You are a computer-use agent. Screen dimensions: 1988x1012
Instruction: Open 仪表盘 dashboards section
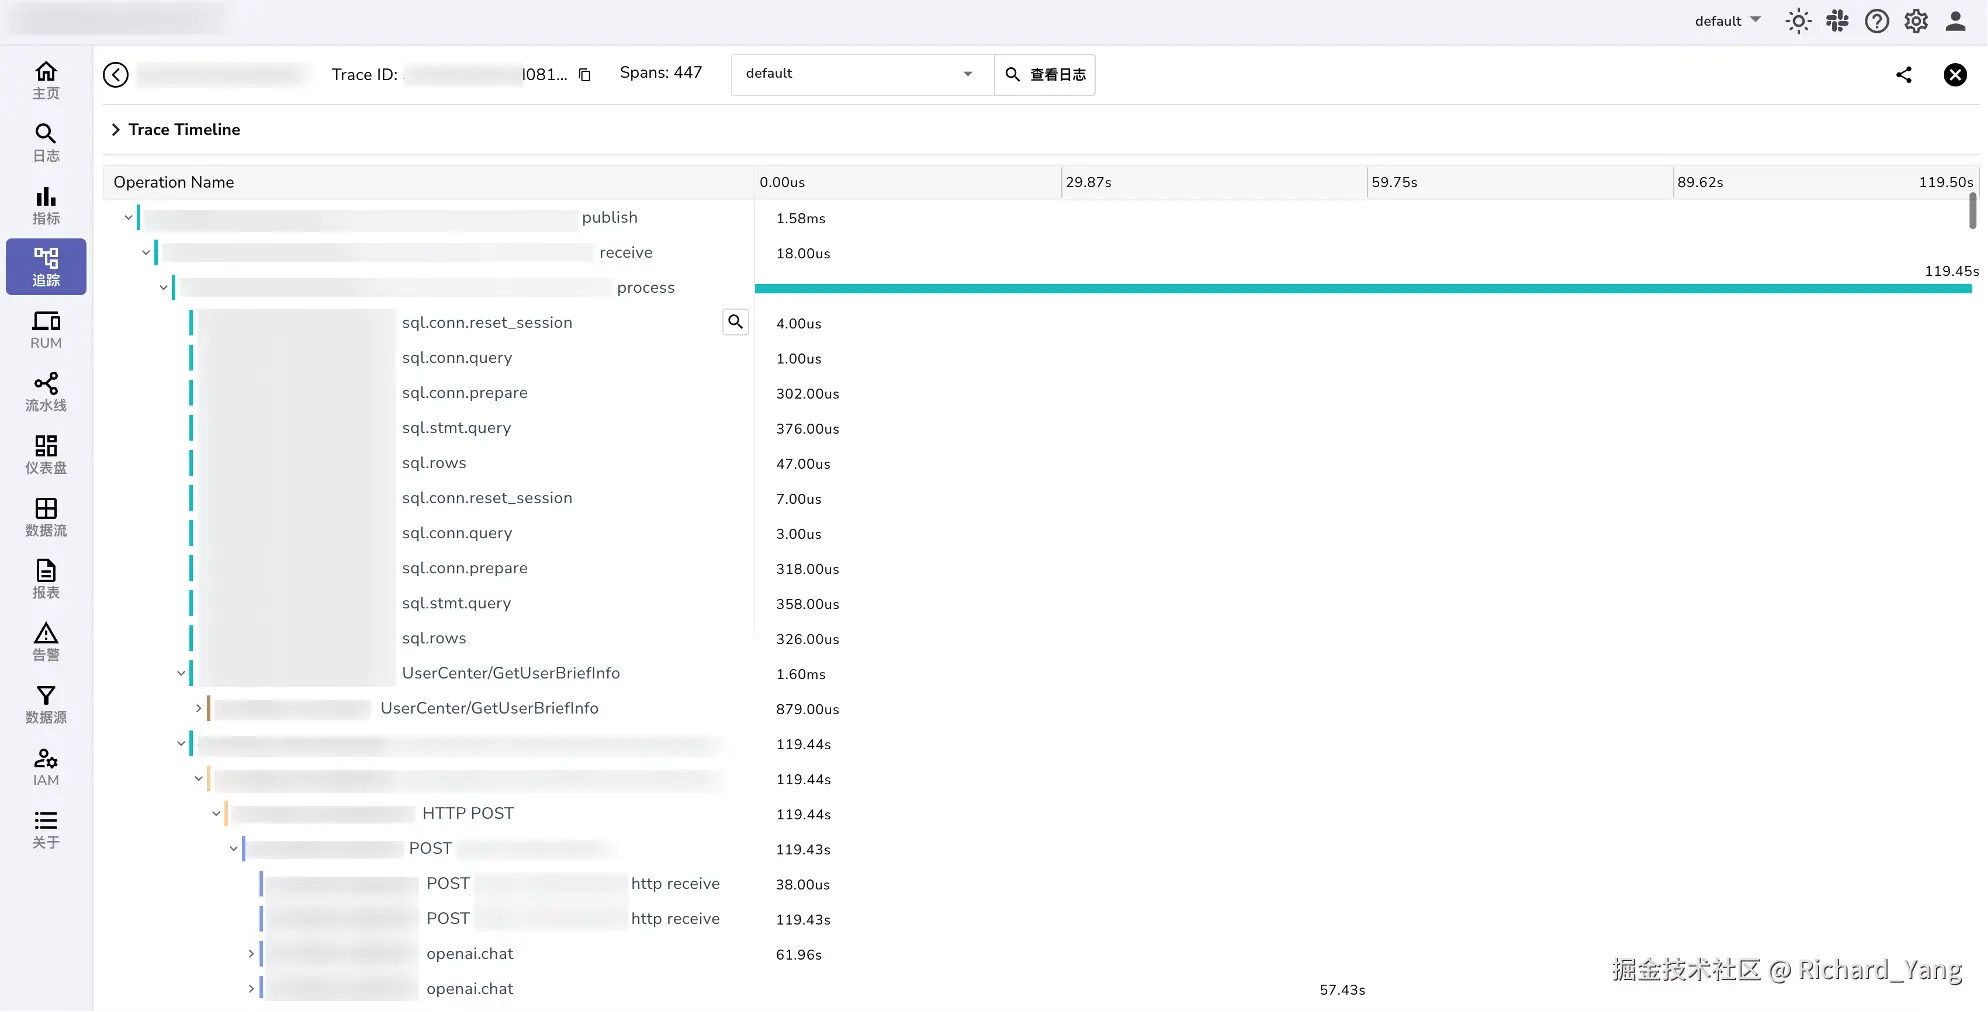click(x=46, y=454)
